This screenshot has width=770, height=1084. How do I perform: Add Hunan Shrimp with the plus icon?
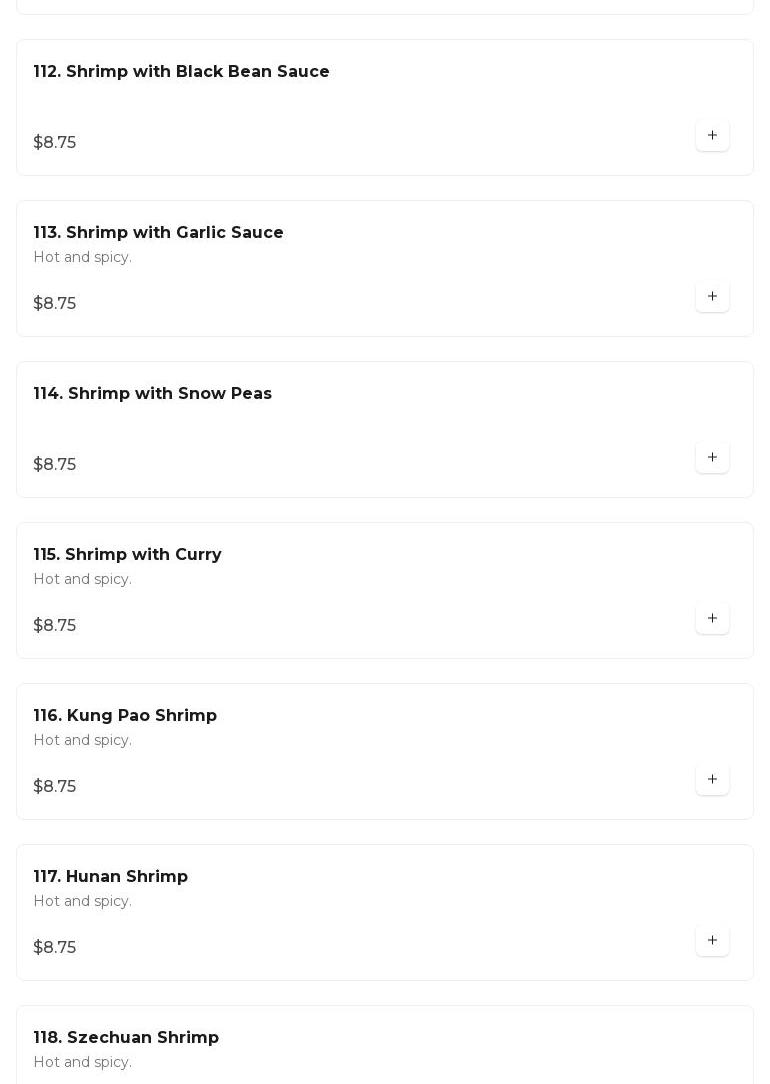pyautogui.click(x=712, y=940)
